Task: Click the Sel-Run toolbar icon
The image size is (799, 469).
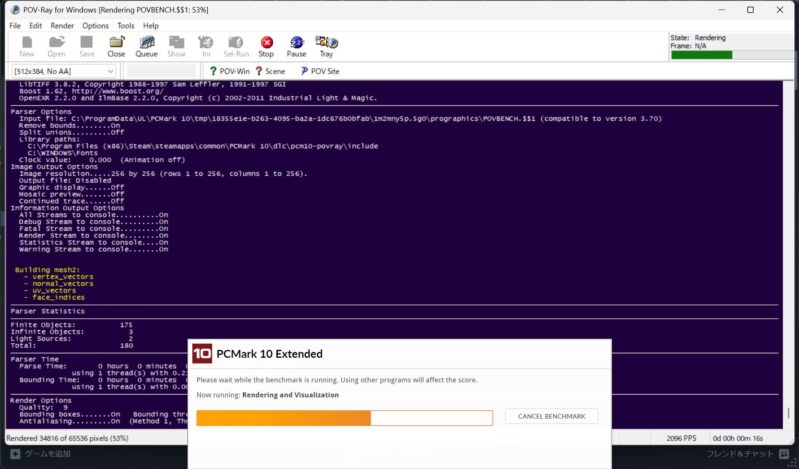Action: click(x=236, y=46)
